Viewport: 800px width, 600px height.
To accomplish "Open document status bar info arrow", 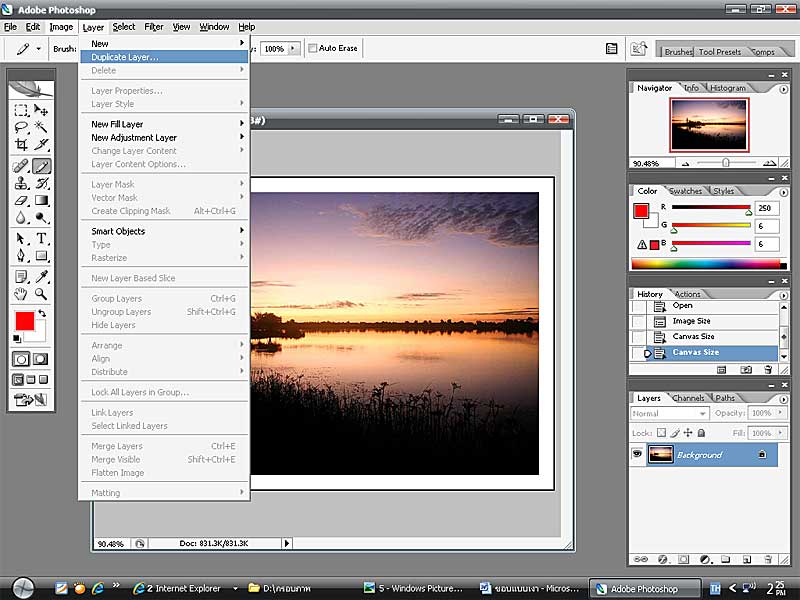I will click(x=287, y=543).
